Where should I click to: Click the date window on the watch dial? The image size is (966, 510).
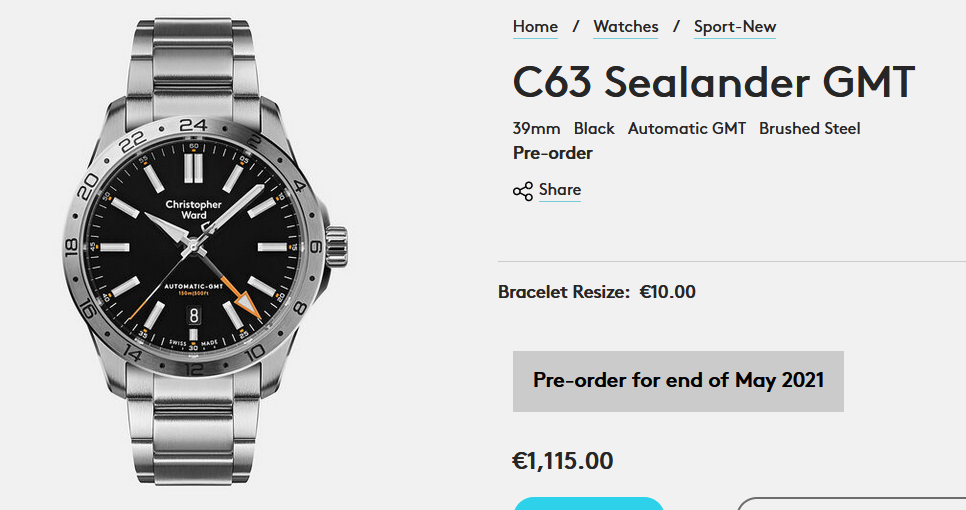[x=195, y=315]
